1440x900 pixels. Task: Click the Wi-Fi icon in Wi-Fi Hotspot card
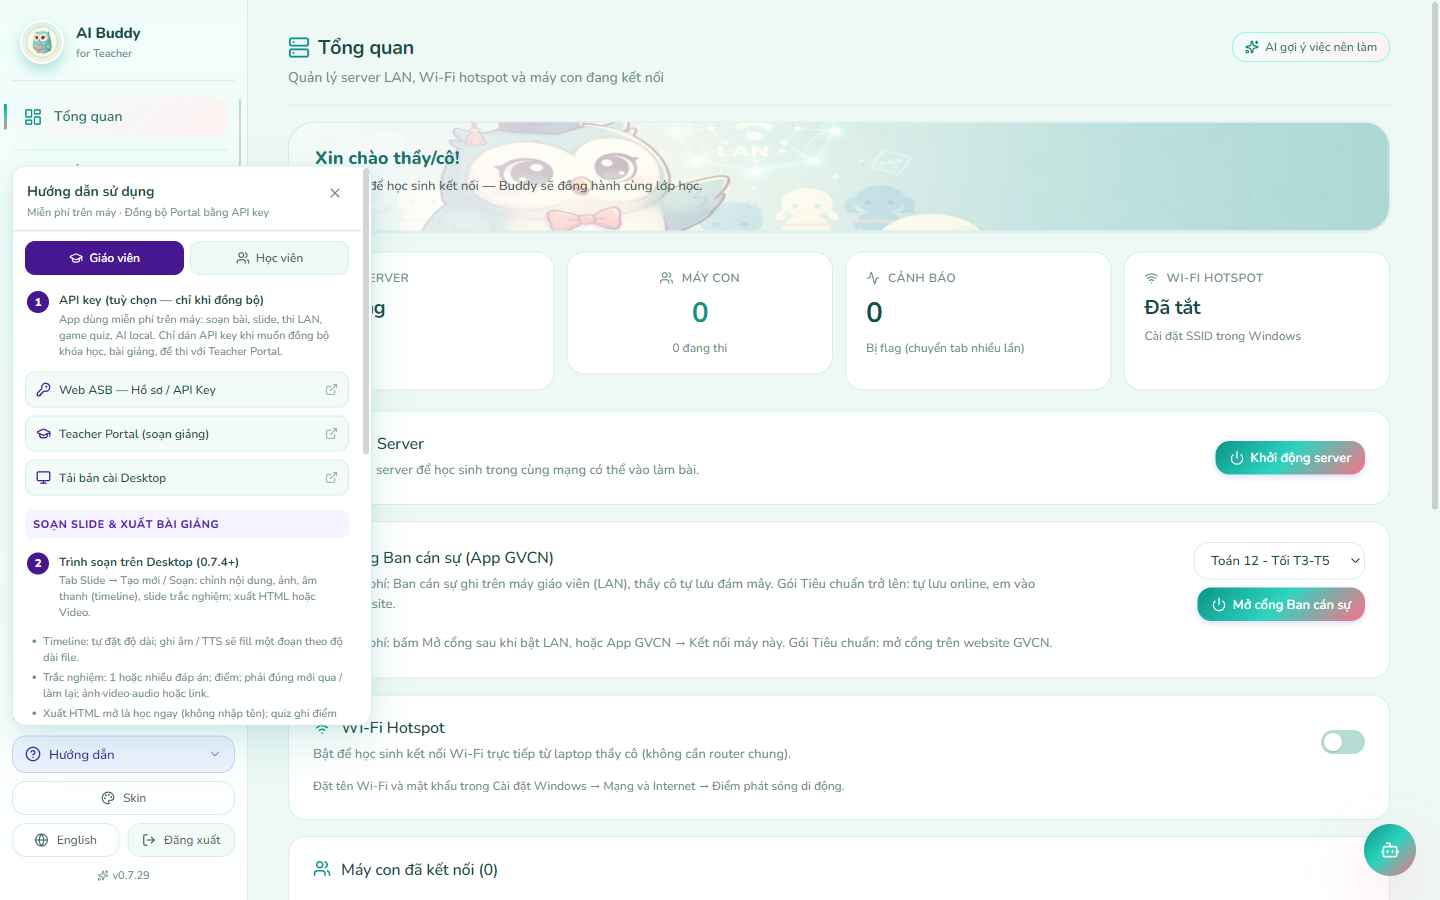coord(322,728)
